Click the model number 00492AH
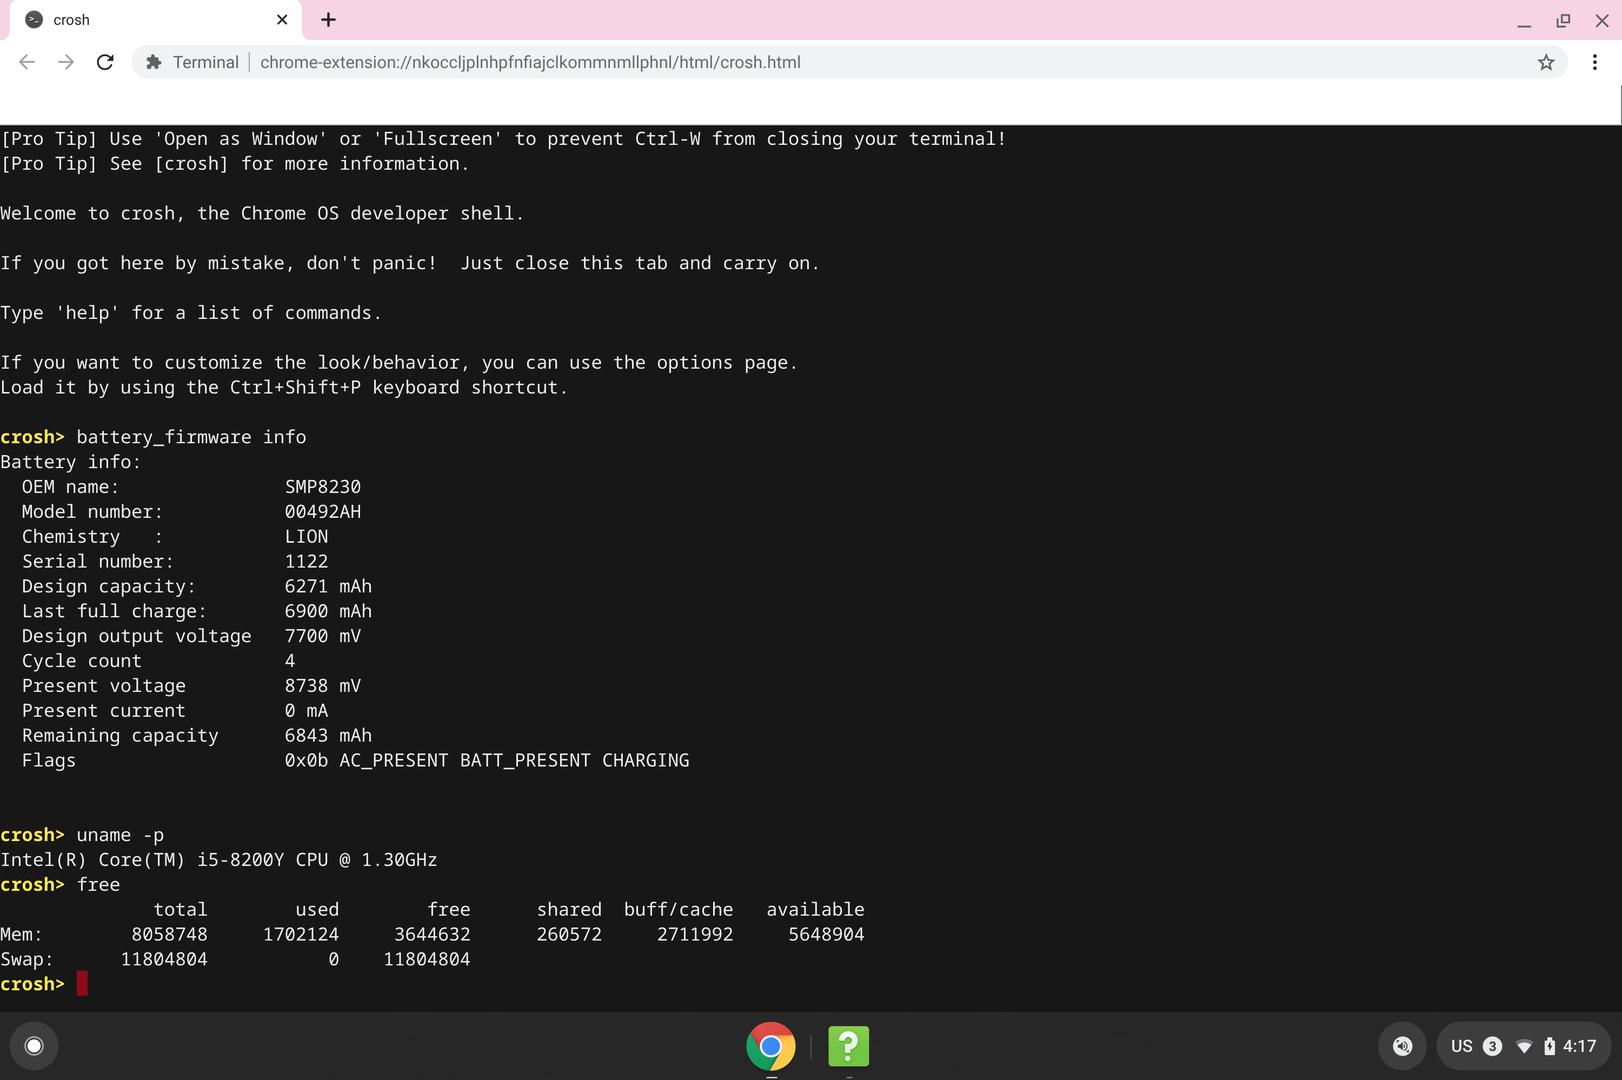1622x1080 pixels. tap(323, 512)
